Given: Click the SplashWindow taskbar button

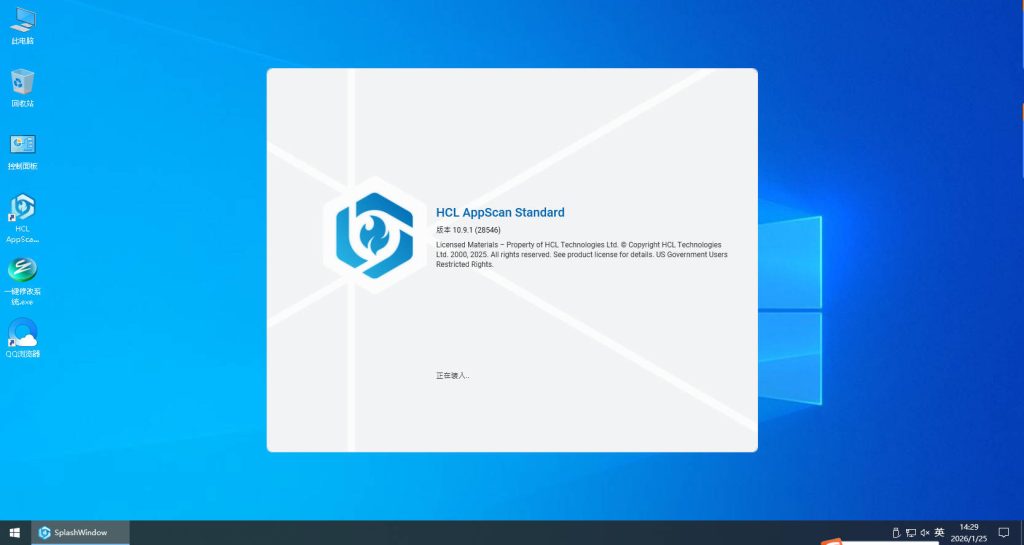Looking at the screenshot, I should click(80, 533).
